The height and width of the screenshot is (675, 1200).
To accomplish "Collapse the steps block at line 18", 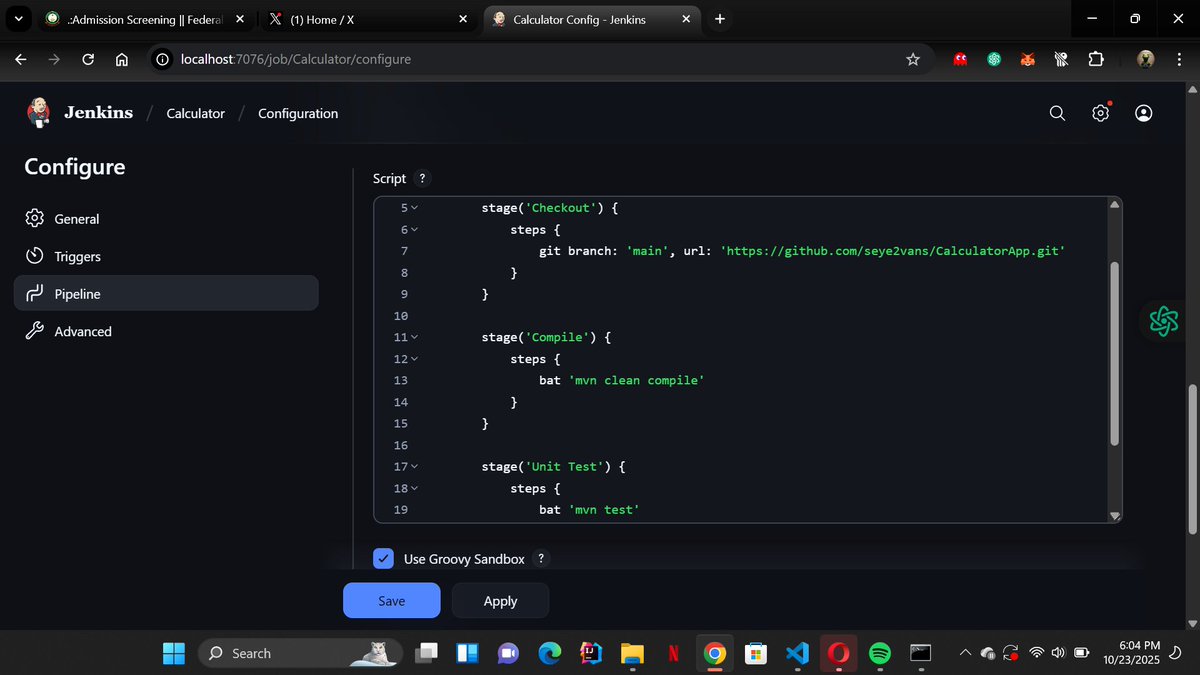I will 415,489.
